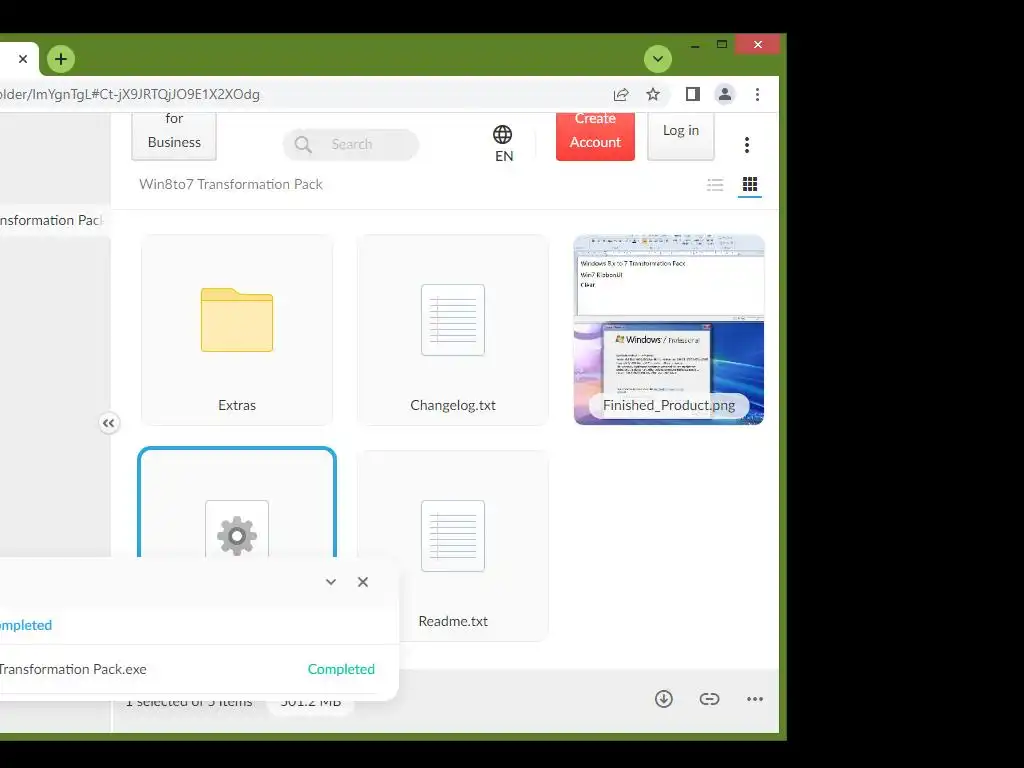
Task: Open a new browser tab
Action: pos(61,59)
